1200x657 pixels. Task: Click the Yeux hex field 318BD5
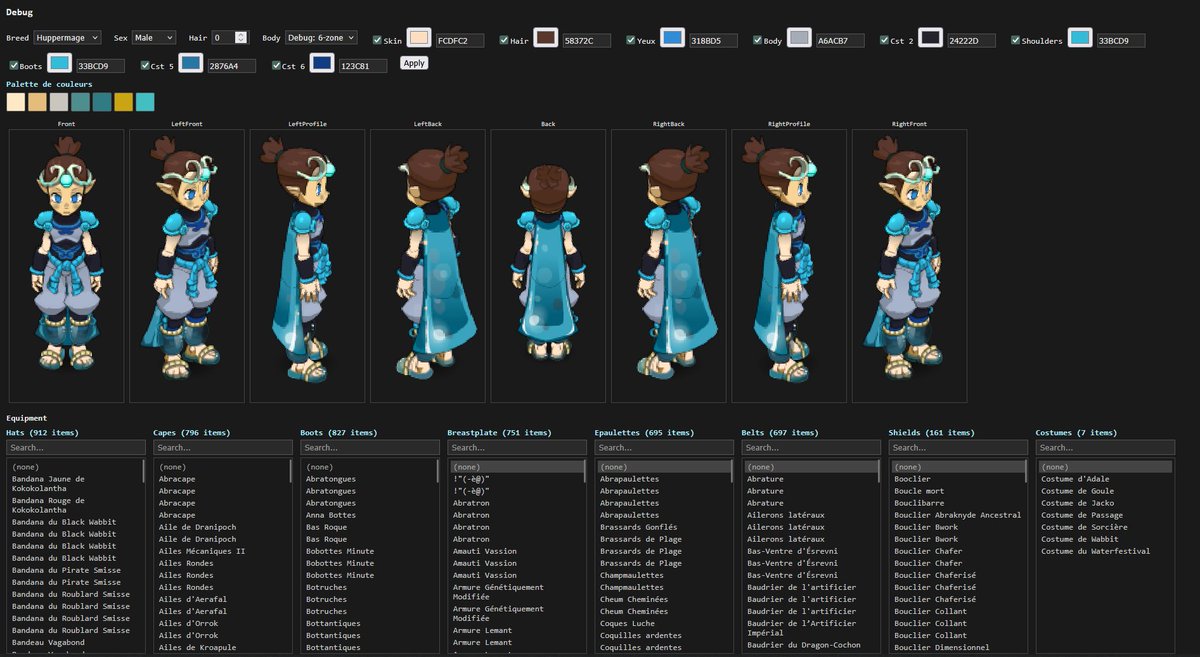(713, 41)
